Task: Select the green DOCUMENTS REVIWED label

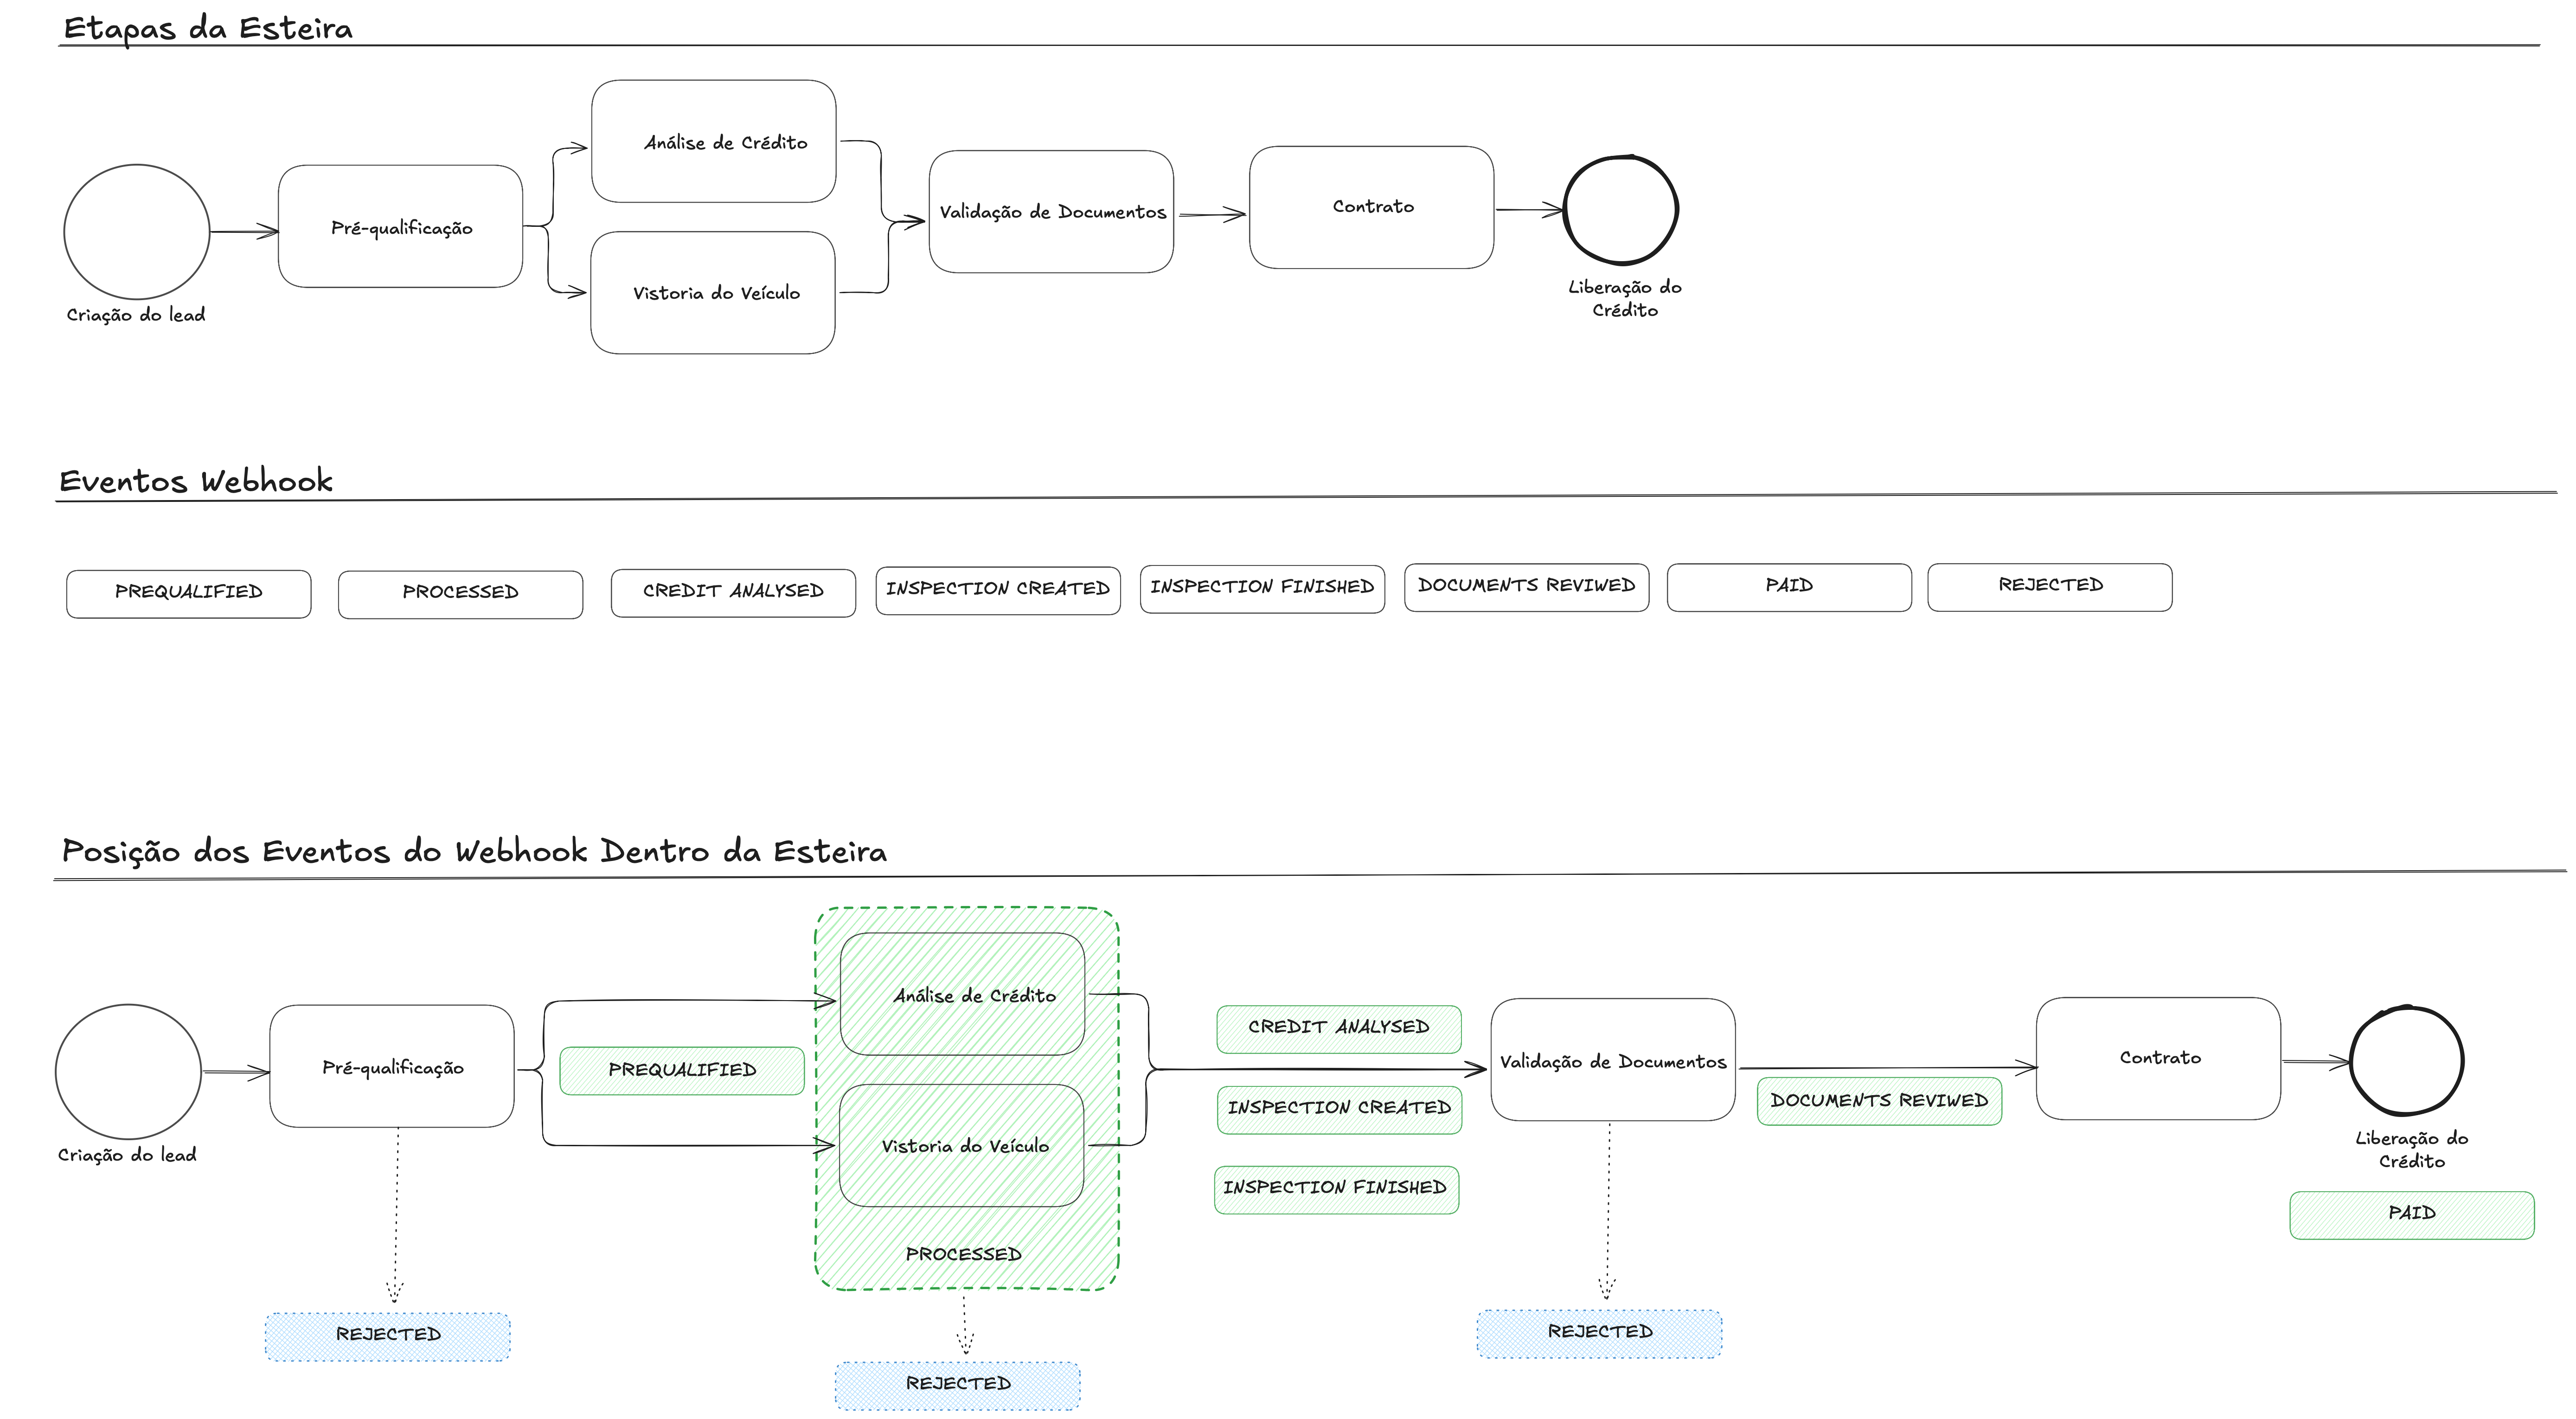Action: tap(1879, 1101)
